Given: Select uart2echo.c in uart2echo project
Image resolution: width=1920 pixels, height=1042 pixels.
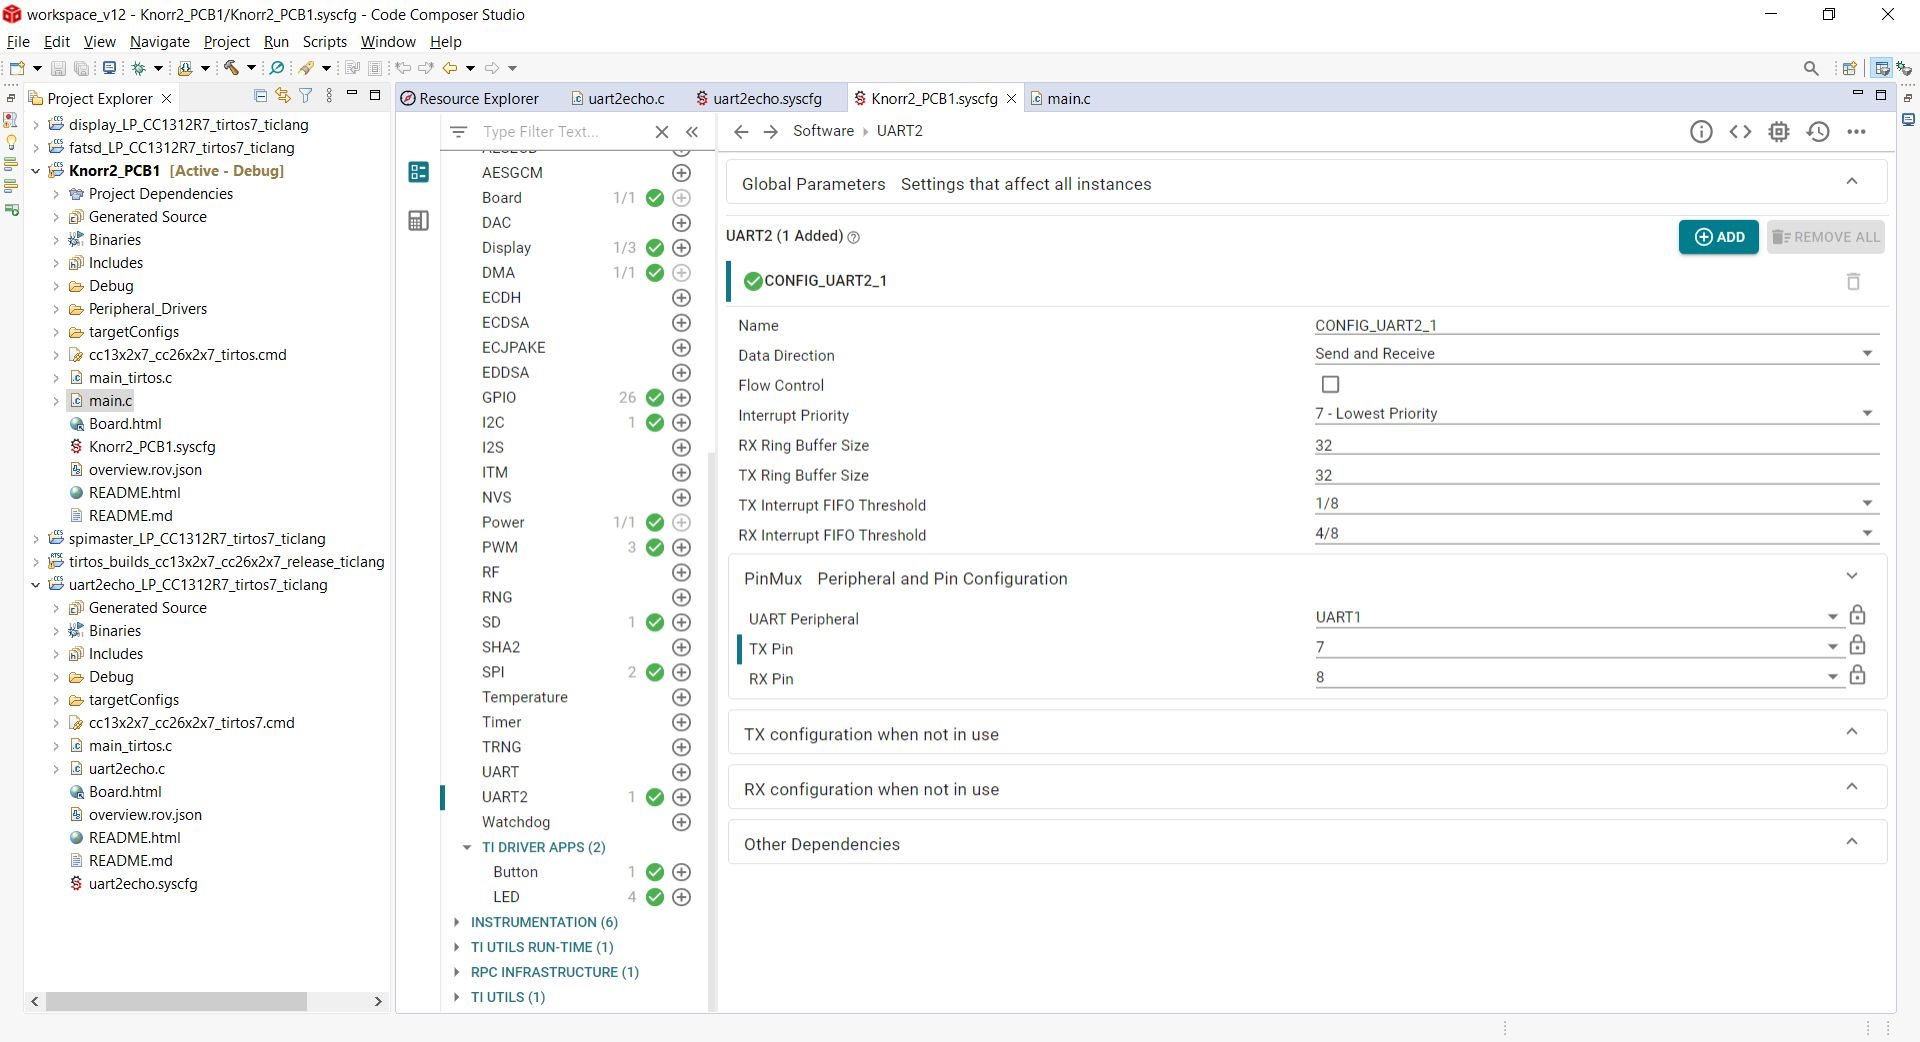Looking at the screenshot, I should (126, 769).
